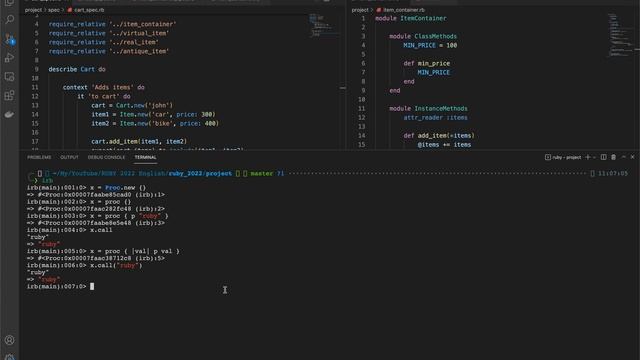This screenshot has width=640, height=360.
Task: Click the item1 = Item.new('car') line
Action: click(153, 114)
